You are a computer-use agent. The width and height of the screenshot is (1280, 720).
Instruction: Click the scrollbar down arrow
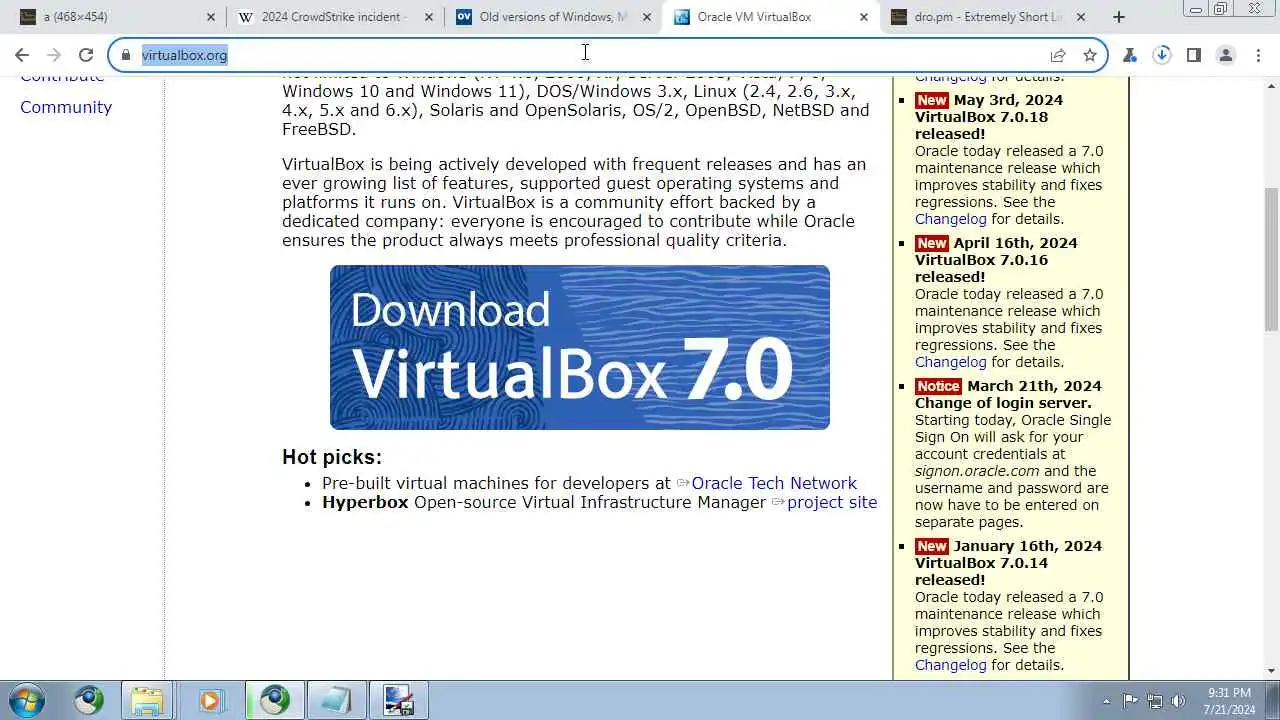[1271, 672]
